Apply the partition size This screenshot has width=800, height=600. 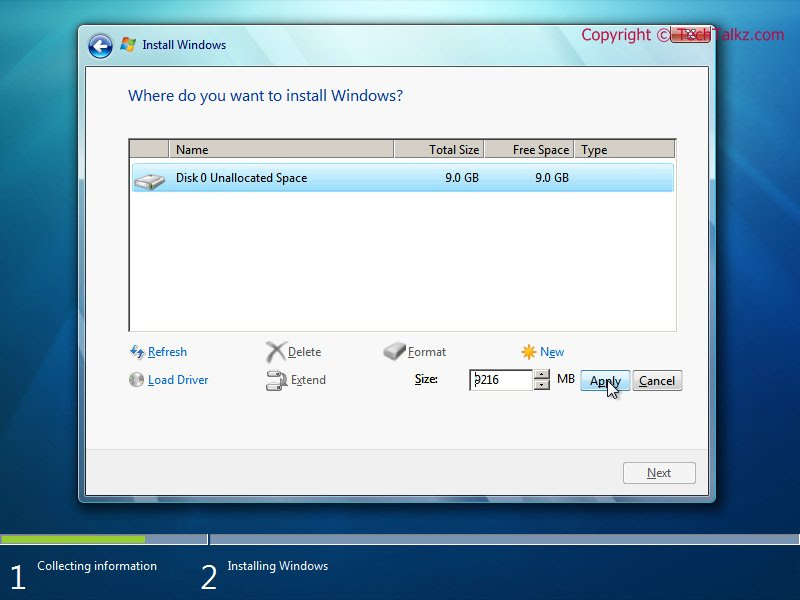605,381
